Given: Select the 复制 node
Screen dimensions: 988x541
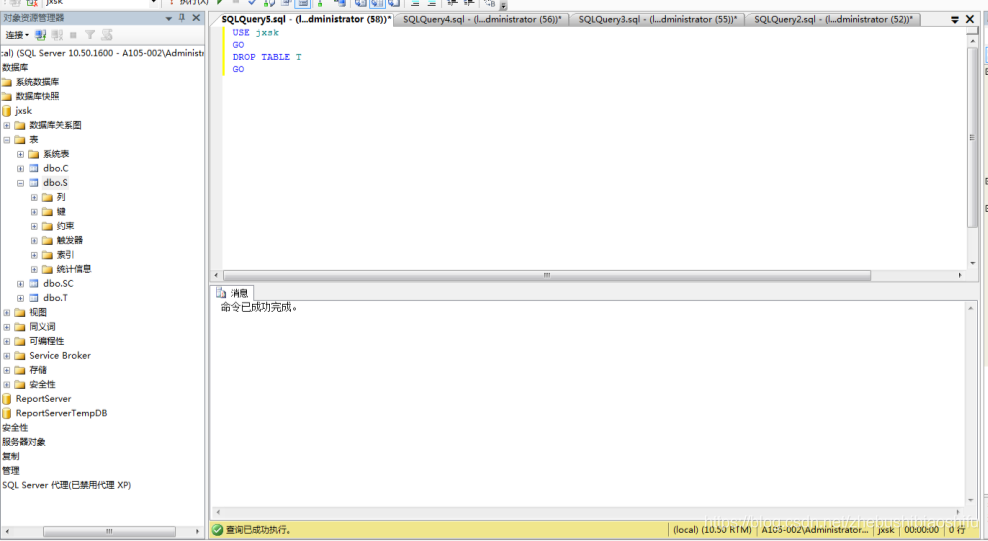Looking at the screenshot, I should click(11, 457).
